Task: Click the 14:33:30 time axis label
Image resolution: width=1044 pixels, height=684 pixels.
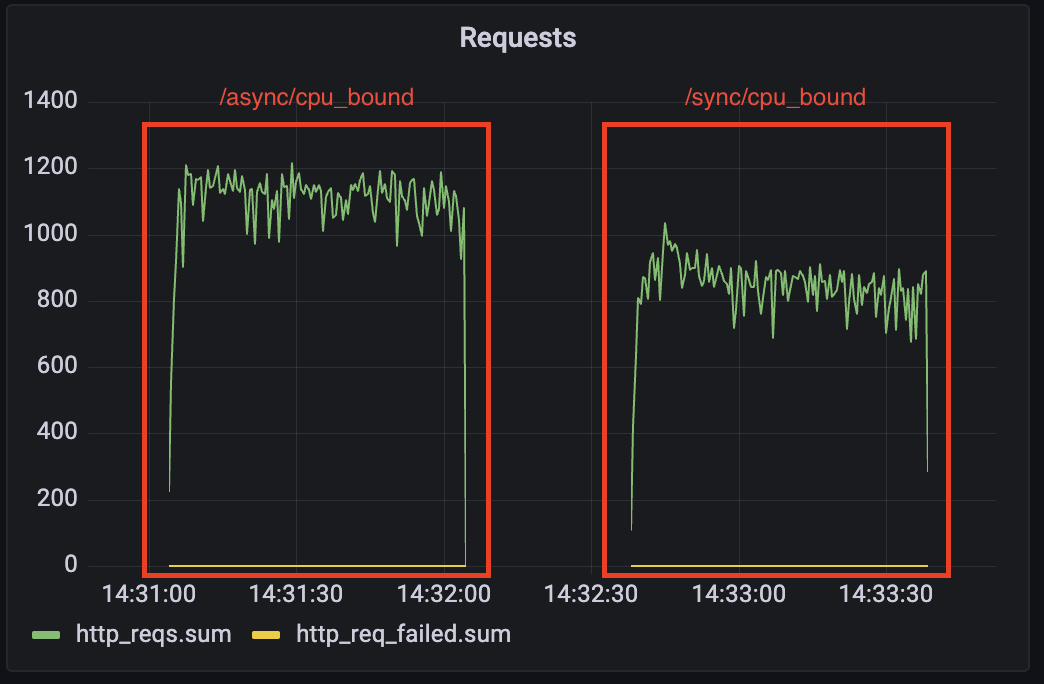Action: (886, 594)
